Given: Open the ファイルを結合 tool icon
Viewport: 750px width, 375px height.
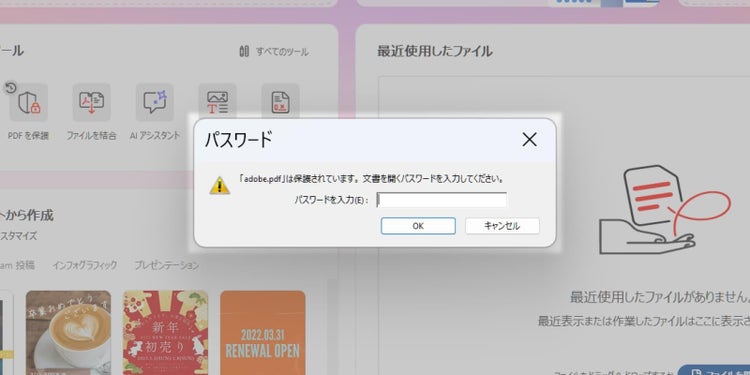Looking at the screenshot, I should 91,102.
